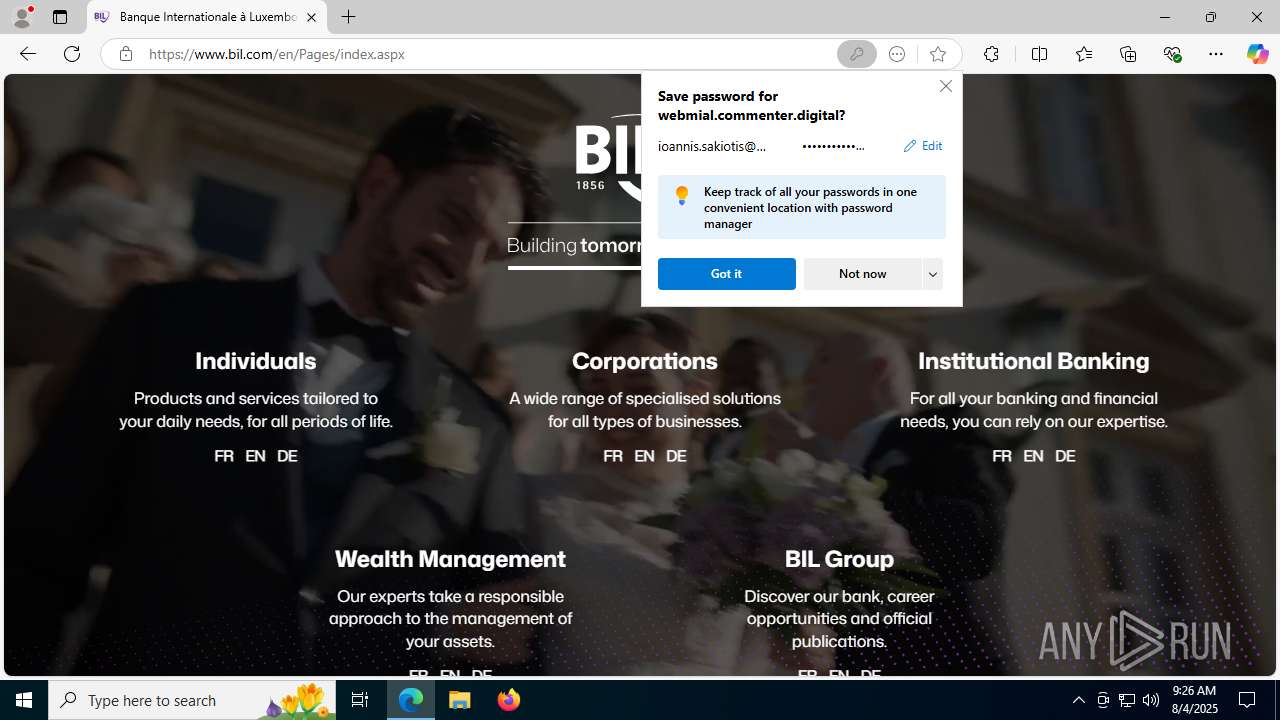The width and height of the screenshot is (1280, 720).
Task: Click the taskbar search box
Action: point(193,700)
